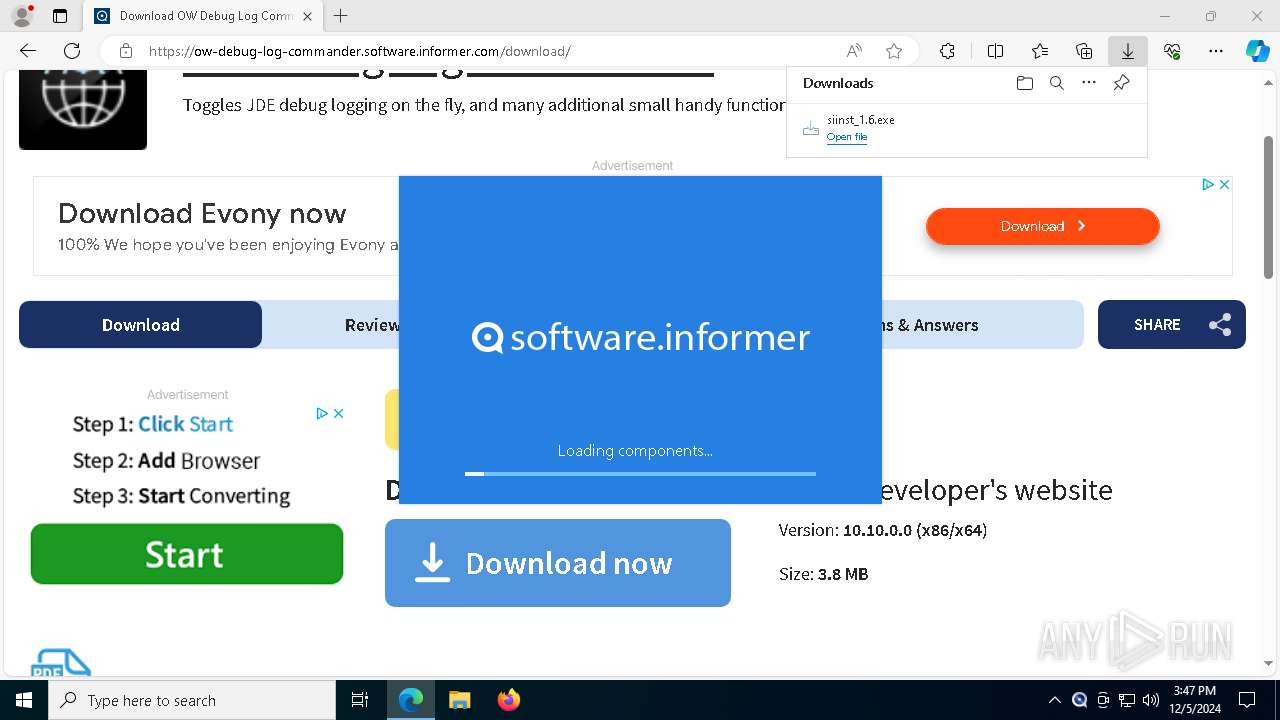Image resolution: width=1280 pixels, height=720 pixels.
Task: Open AdChoices info on top banner
Action: 1208,185
